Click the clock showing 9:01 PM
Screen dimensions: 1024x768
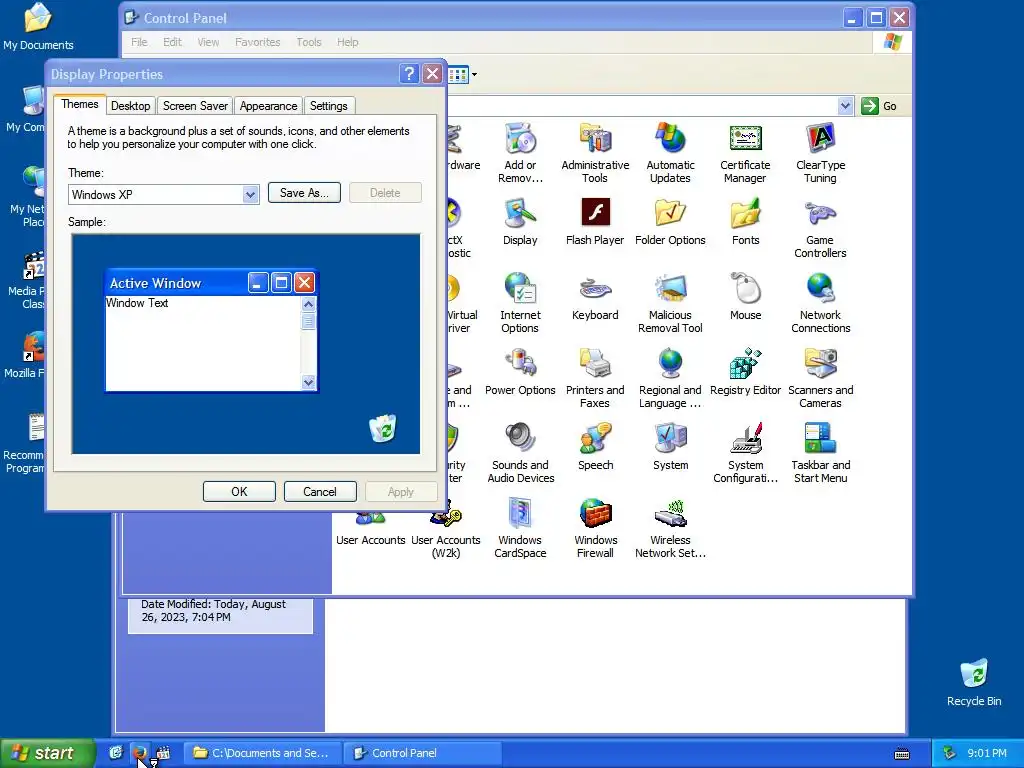coord(987,753)
